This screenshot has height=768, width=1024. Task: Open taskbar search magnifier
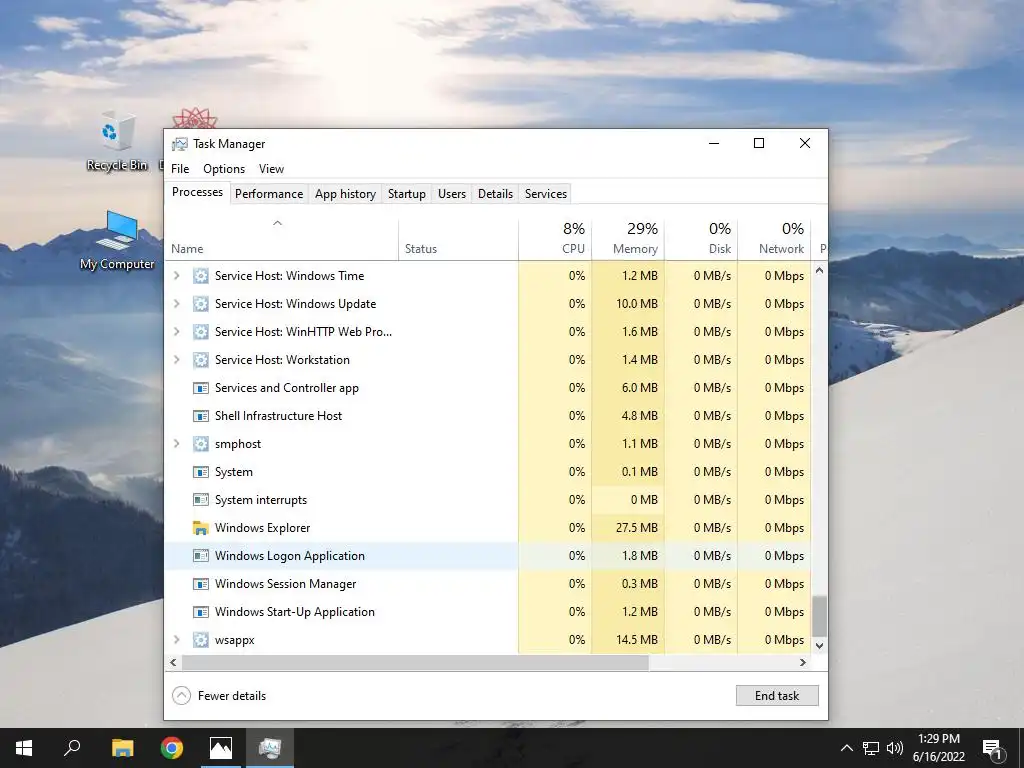(x=72, y=748)
